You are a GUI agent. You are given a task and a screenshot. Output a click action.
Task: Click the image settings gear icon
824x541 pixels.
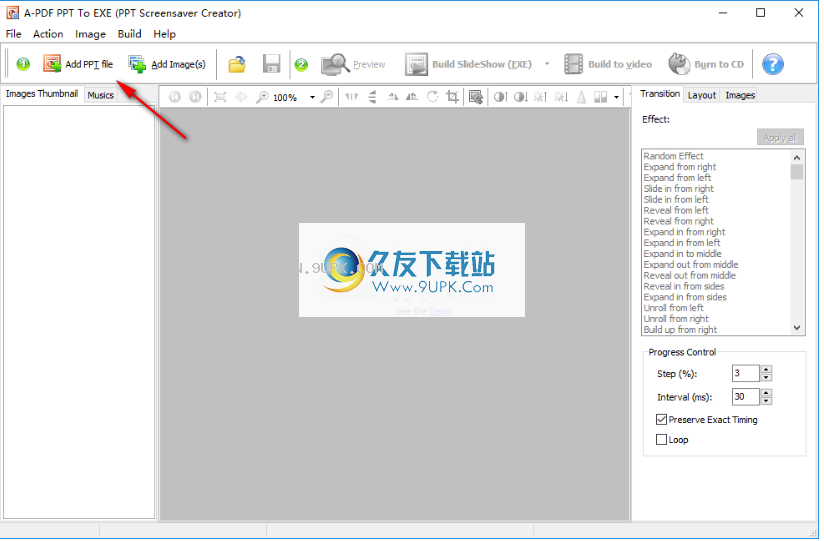click(476, 97)
